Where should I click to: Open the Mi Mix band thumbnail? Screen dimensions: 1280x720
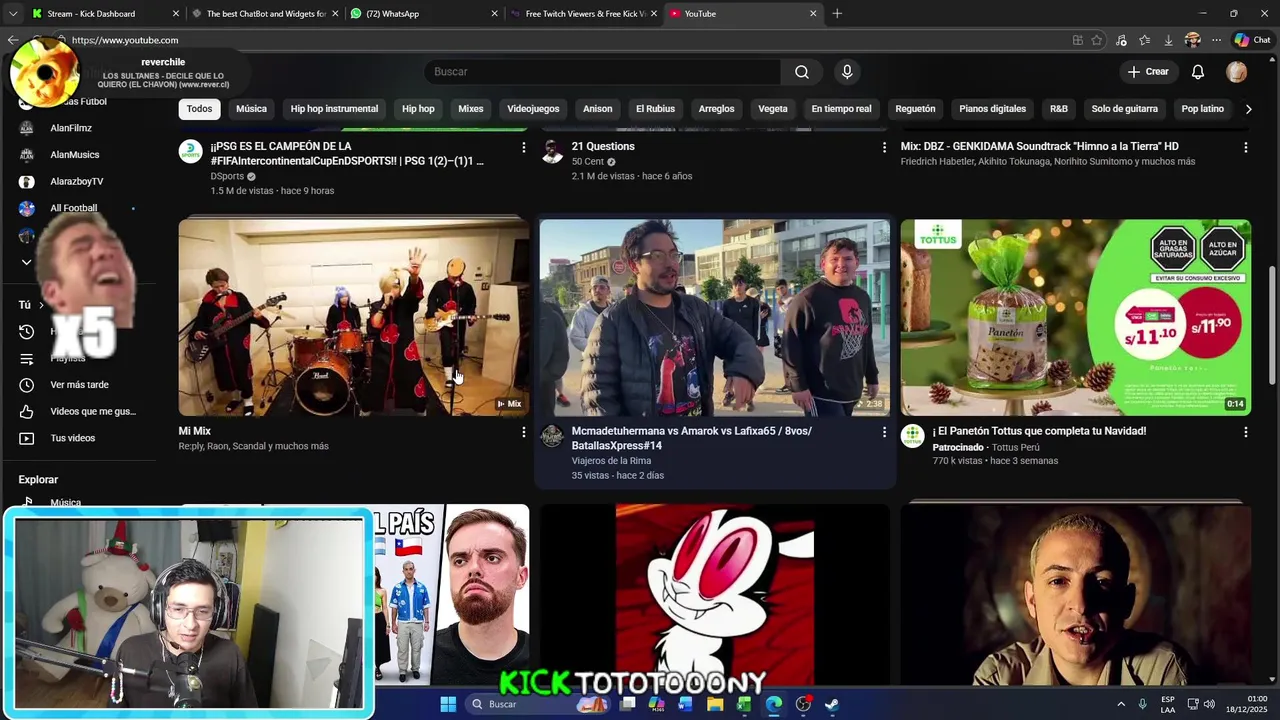tap(354, 317)
